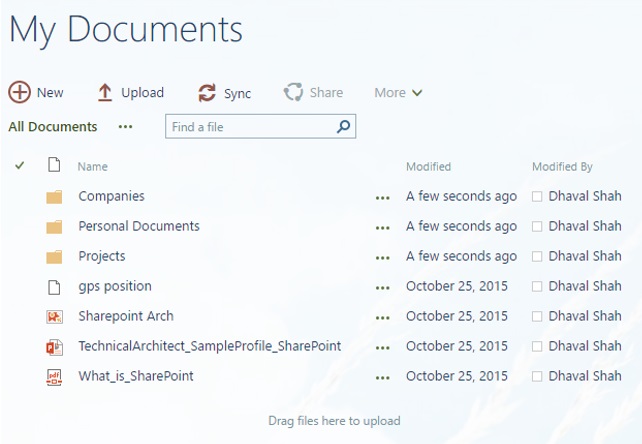Click the magnifier search icon in Find a file
This screenshot has width=642, height=444.
[x=343, y=127]
